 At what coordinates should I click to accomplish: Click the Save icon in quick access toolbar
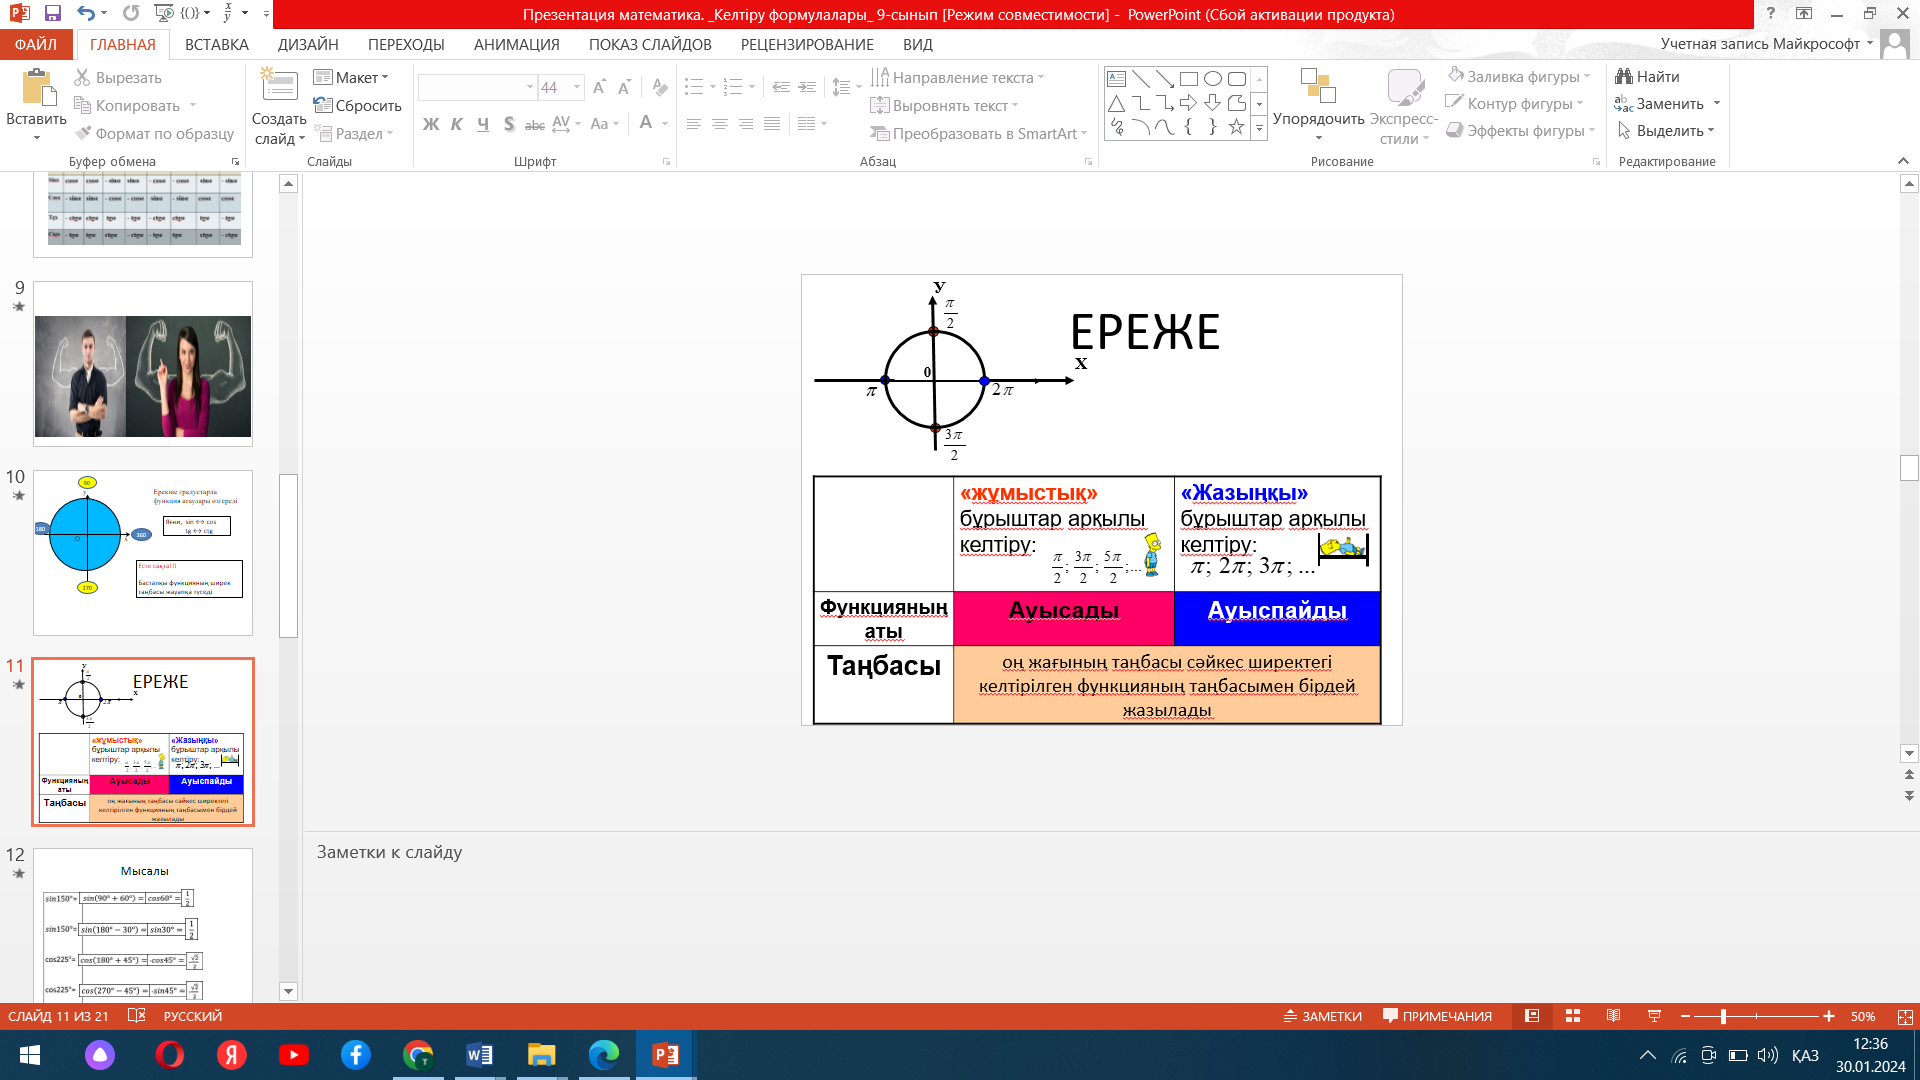[53, 14]
